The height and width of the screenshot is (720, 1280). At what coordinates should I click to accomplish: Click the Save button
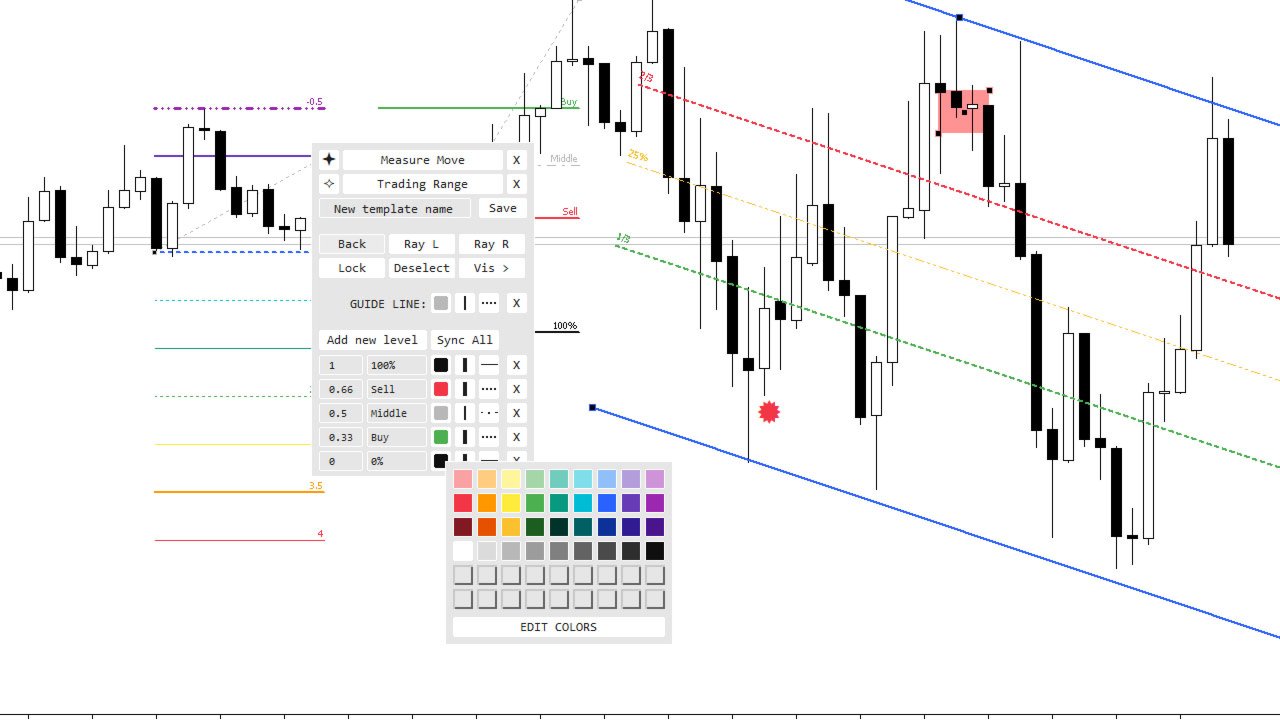point(503,208)
